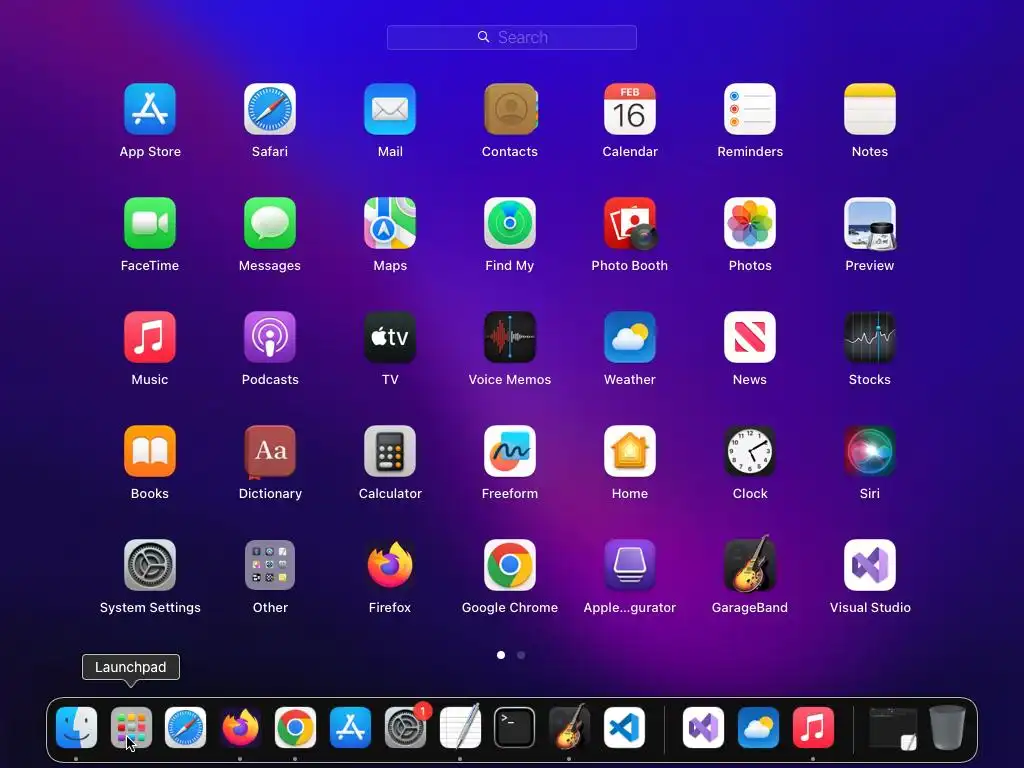1024x768 pixels.
Task: Launch Freeform app
Action: [x=510, y=451]
